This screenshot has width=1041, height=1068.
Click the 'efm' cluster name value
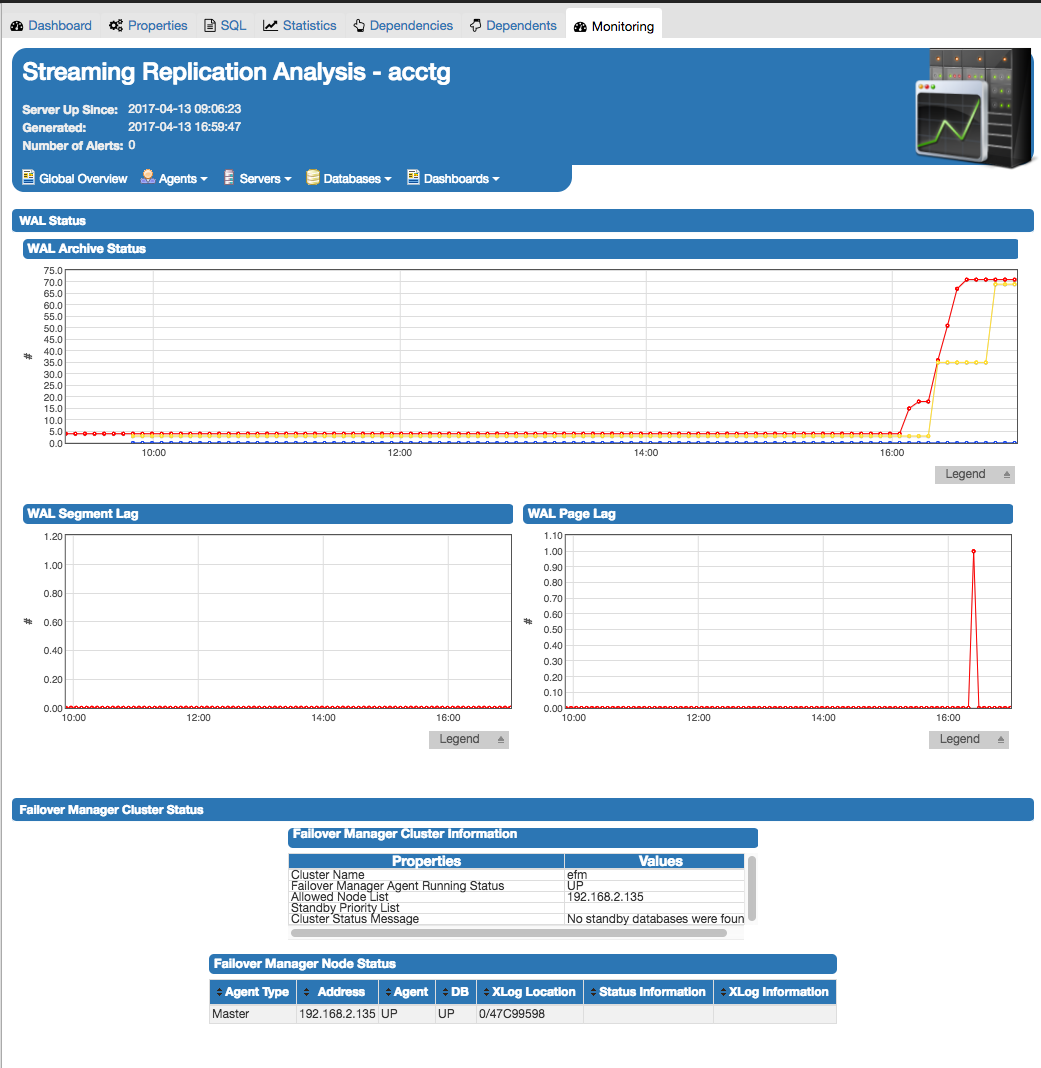click(577, 875)
